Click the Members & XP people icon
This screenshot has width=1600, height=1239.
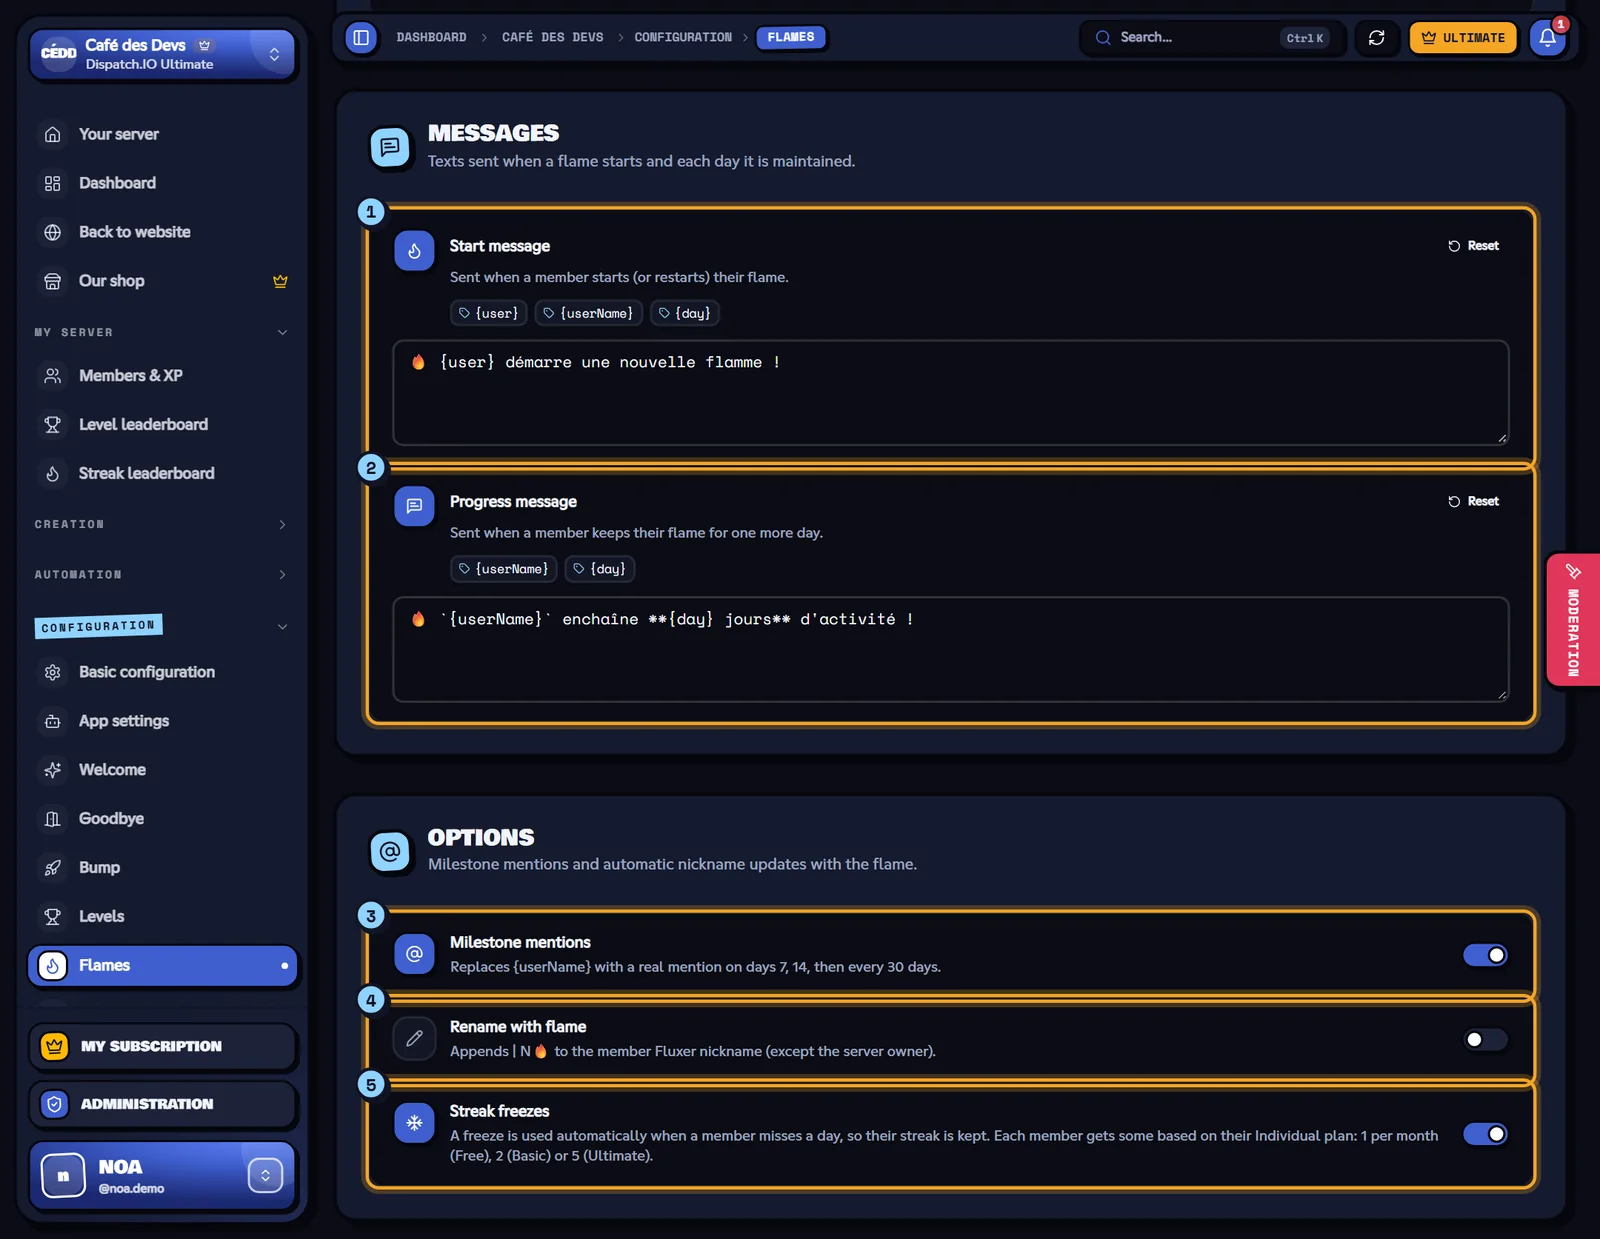pyautogui.click(x=53, y=375)
